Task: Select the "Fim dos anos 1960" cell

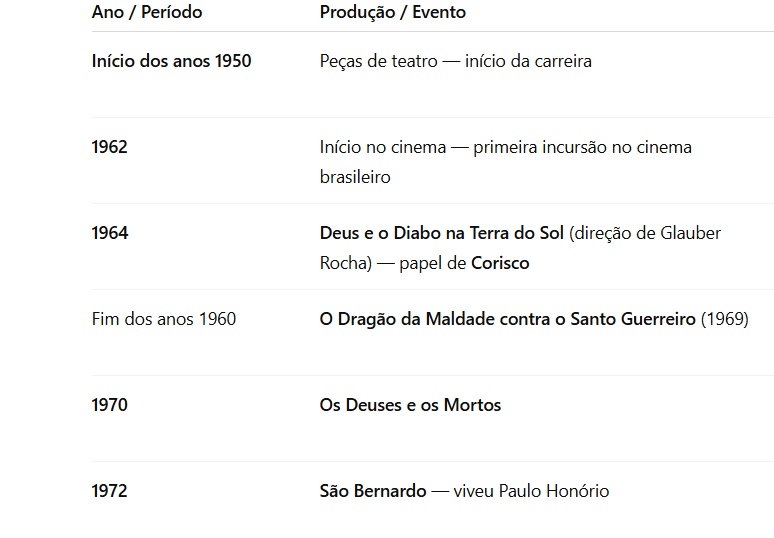Action: [x=164, y=319]
